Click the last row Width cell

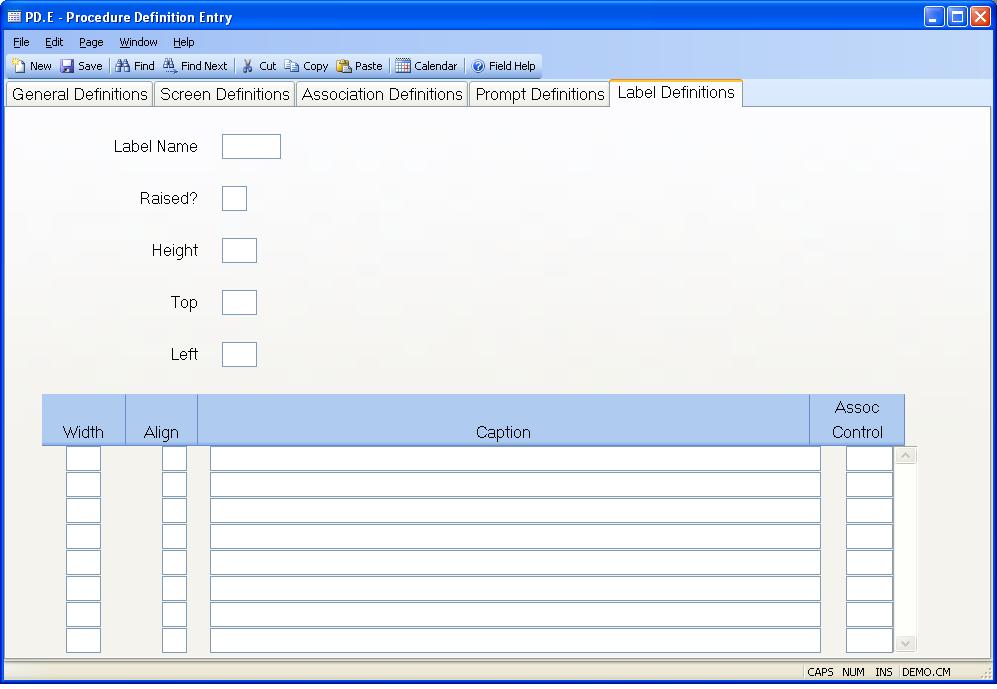(x=83, y=640)
